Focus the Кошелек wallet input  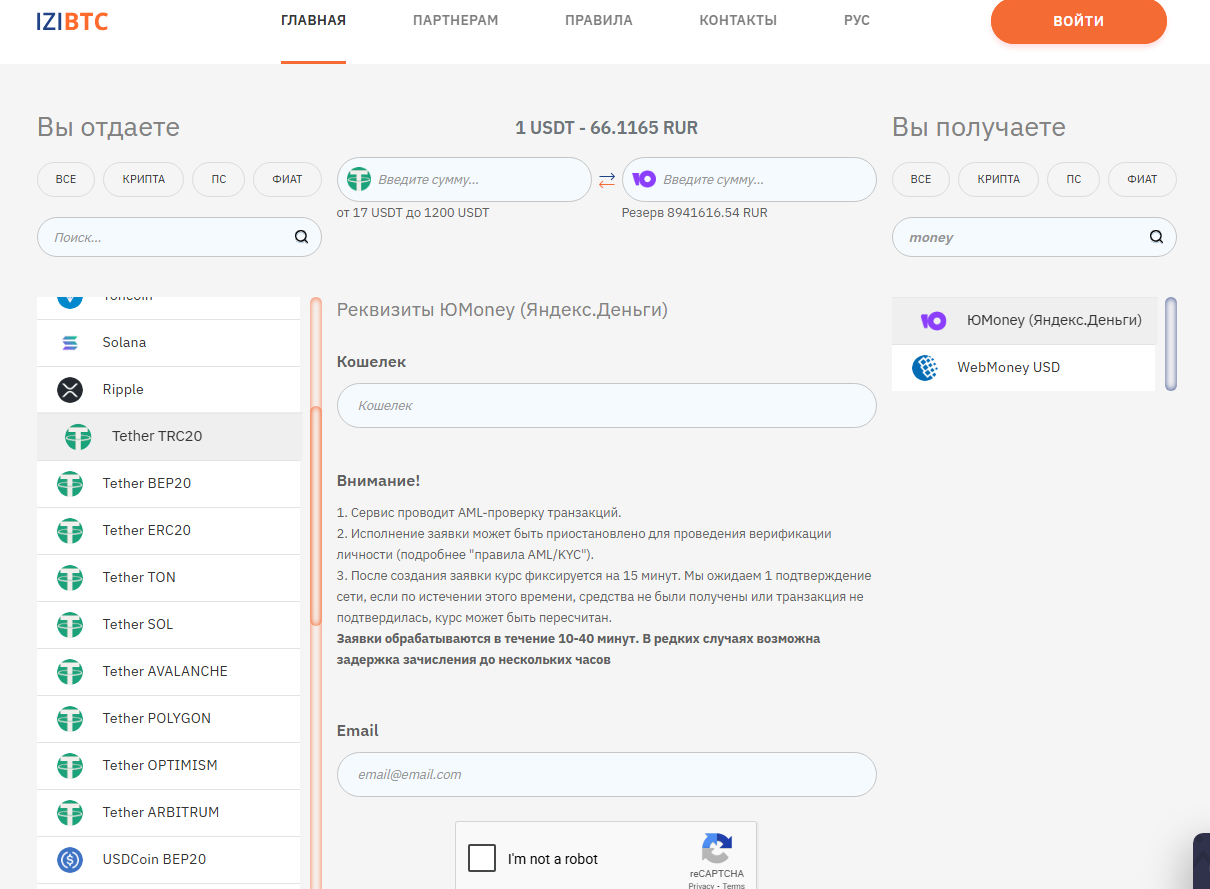pos(607,406)
